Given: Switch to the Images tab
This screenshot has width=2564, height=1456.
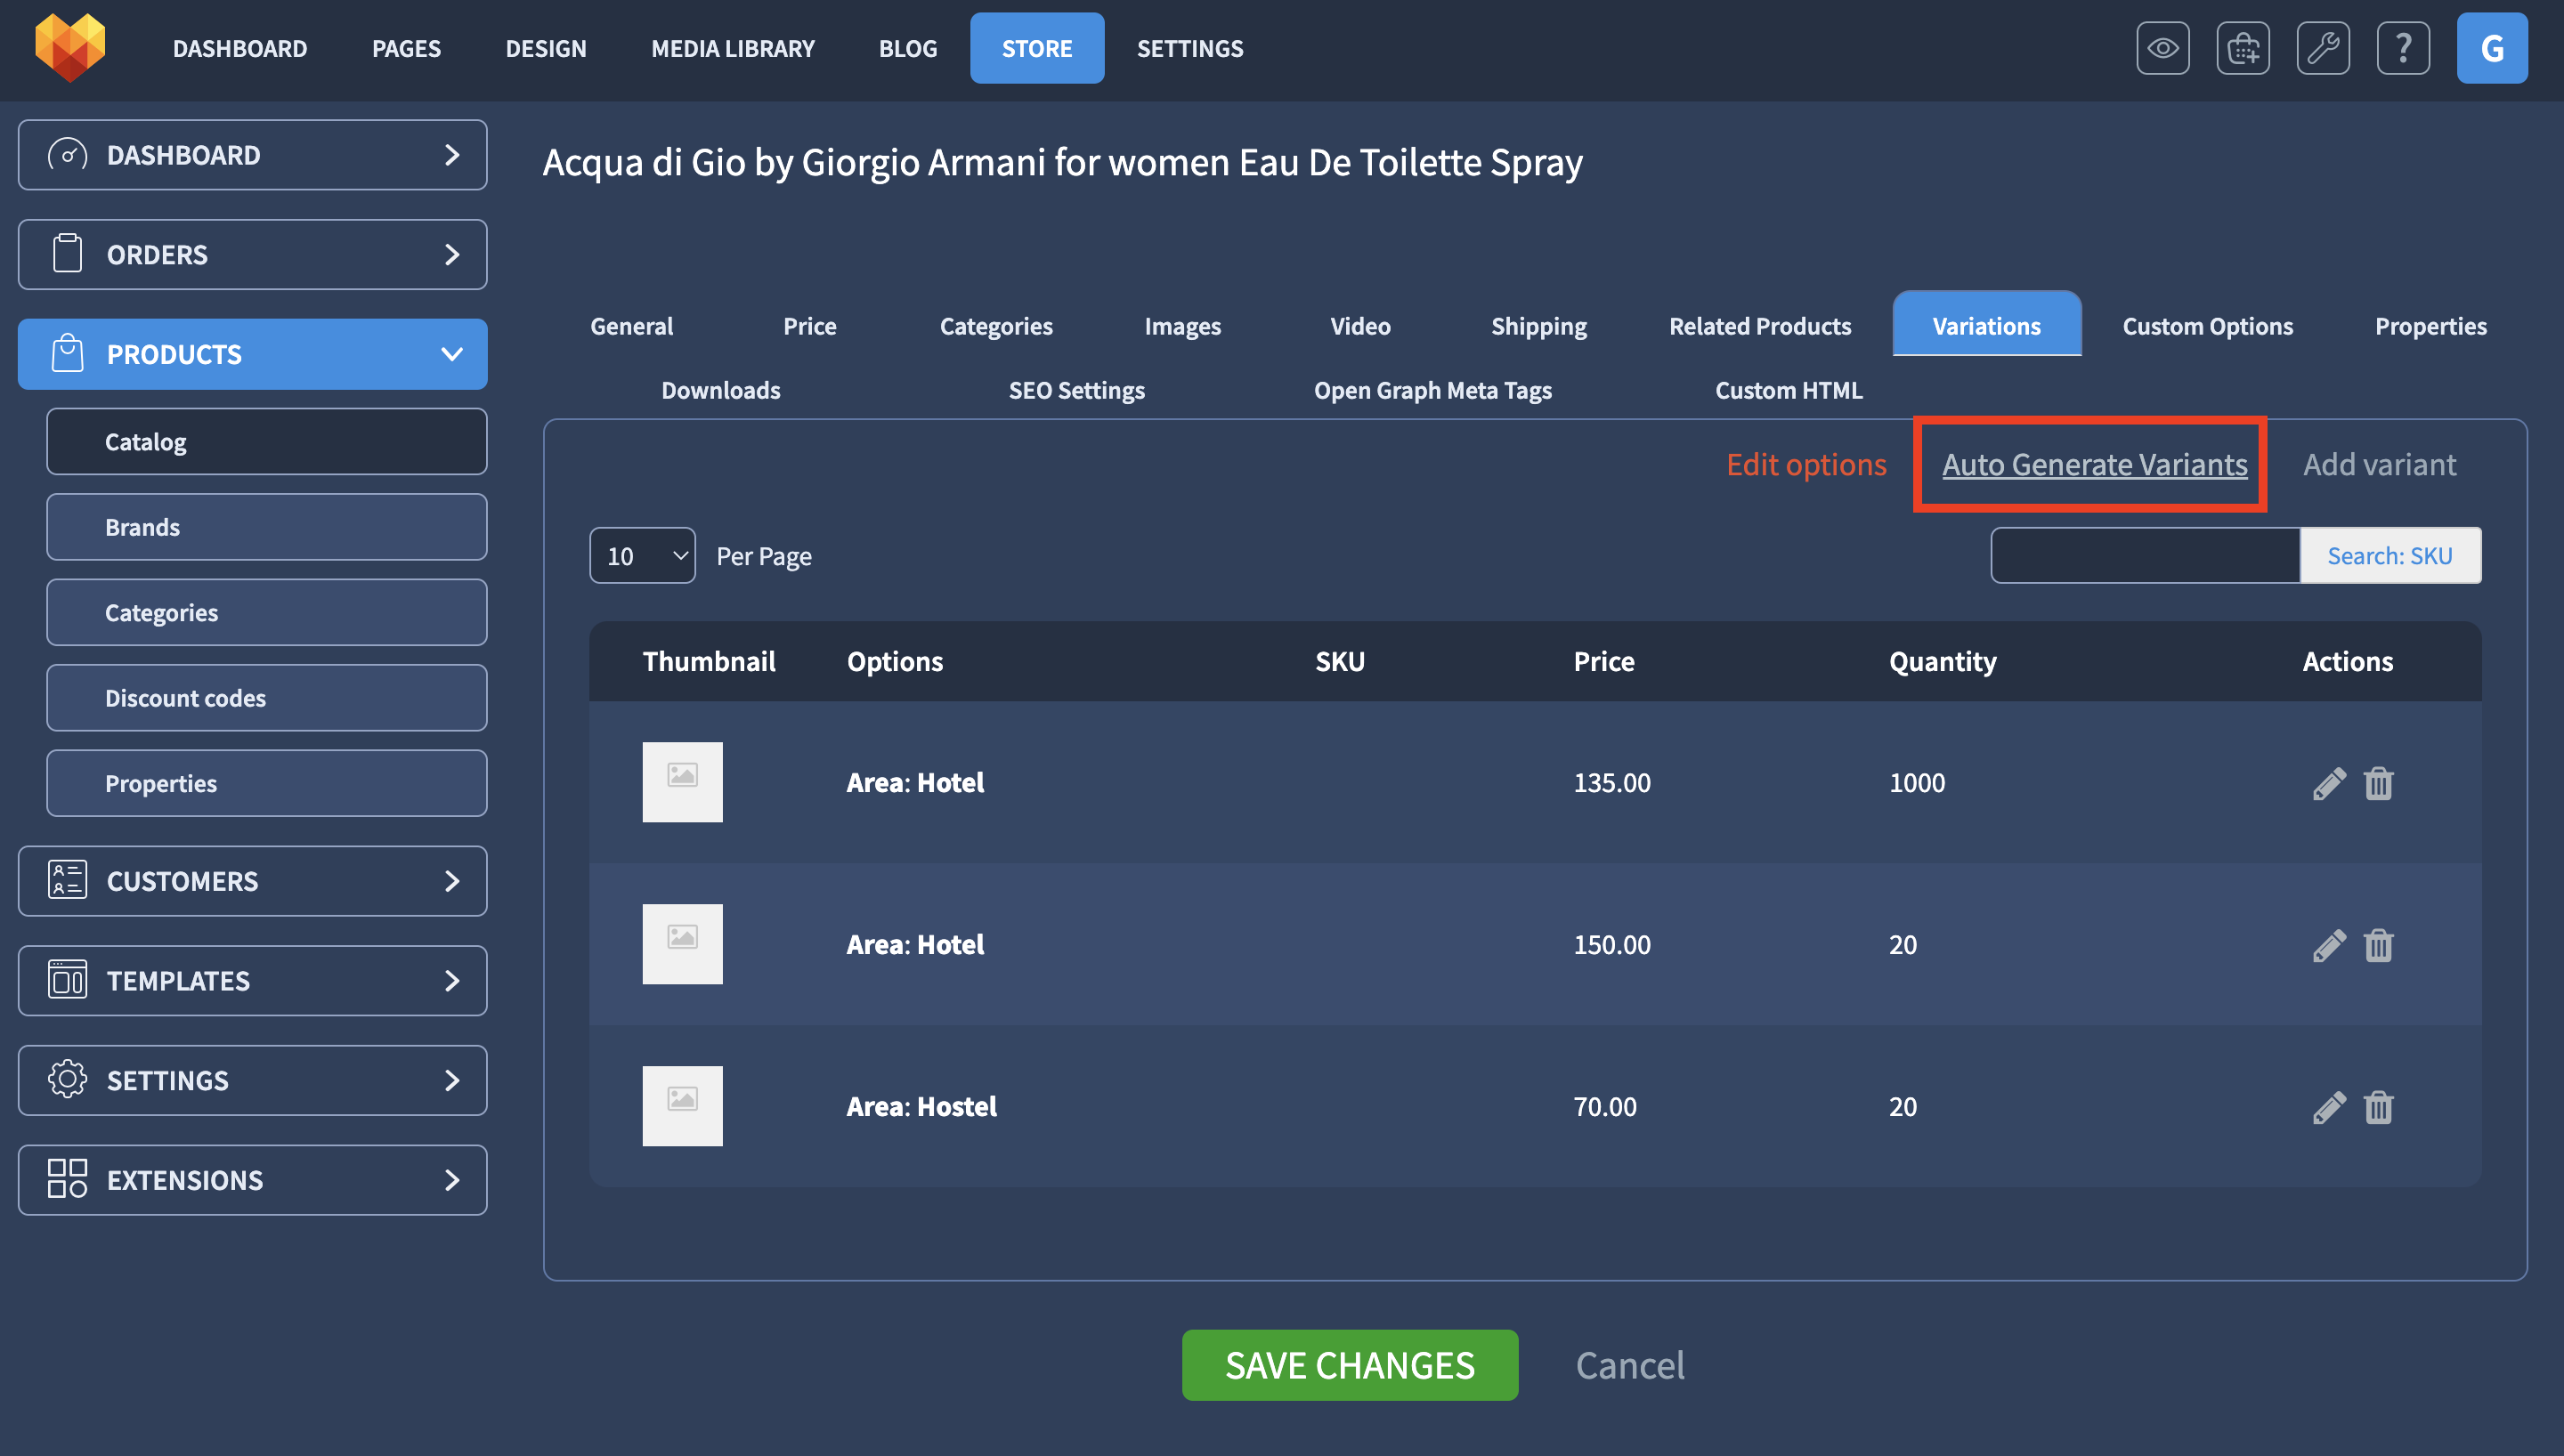Looking at the screenshot, I should point(1182,326).
